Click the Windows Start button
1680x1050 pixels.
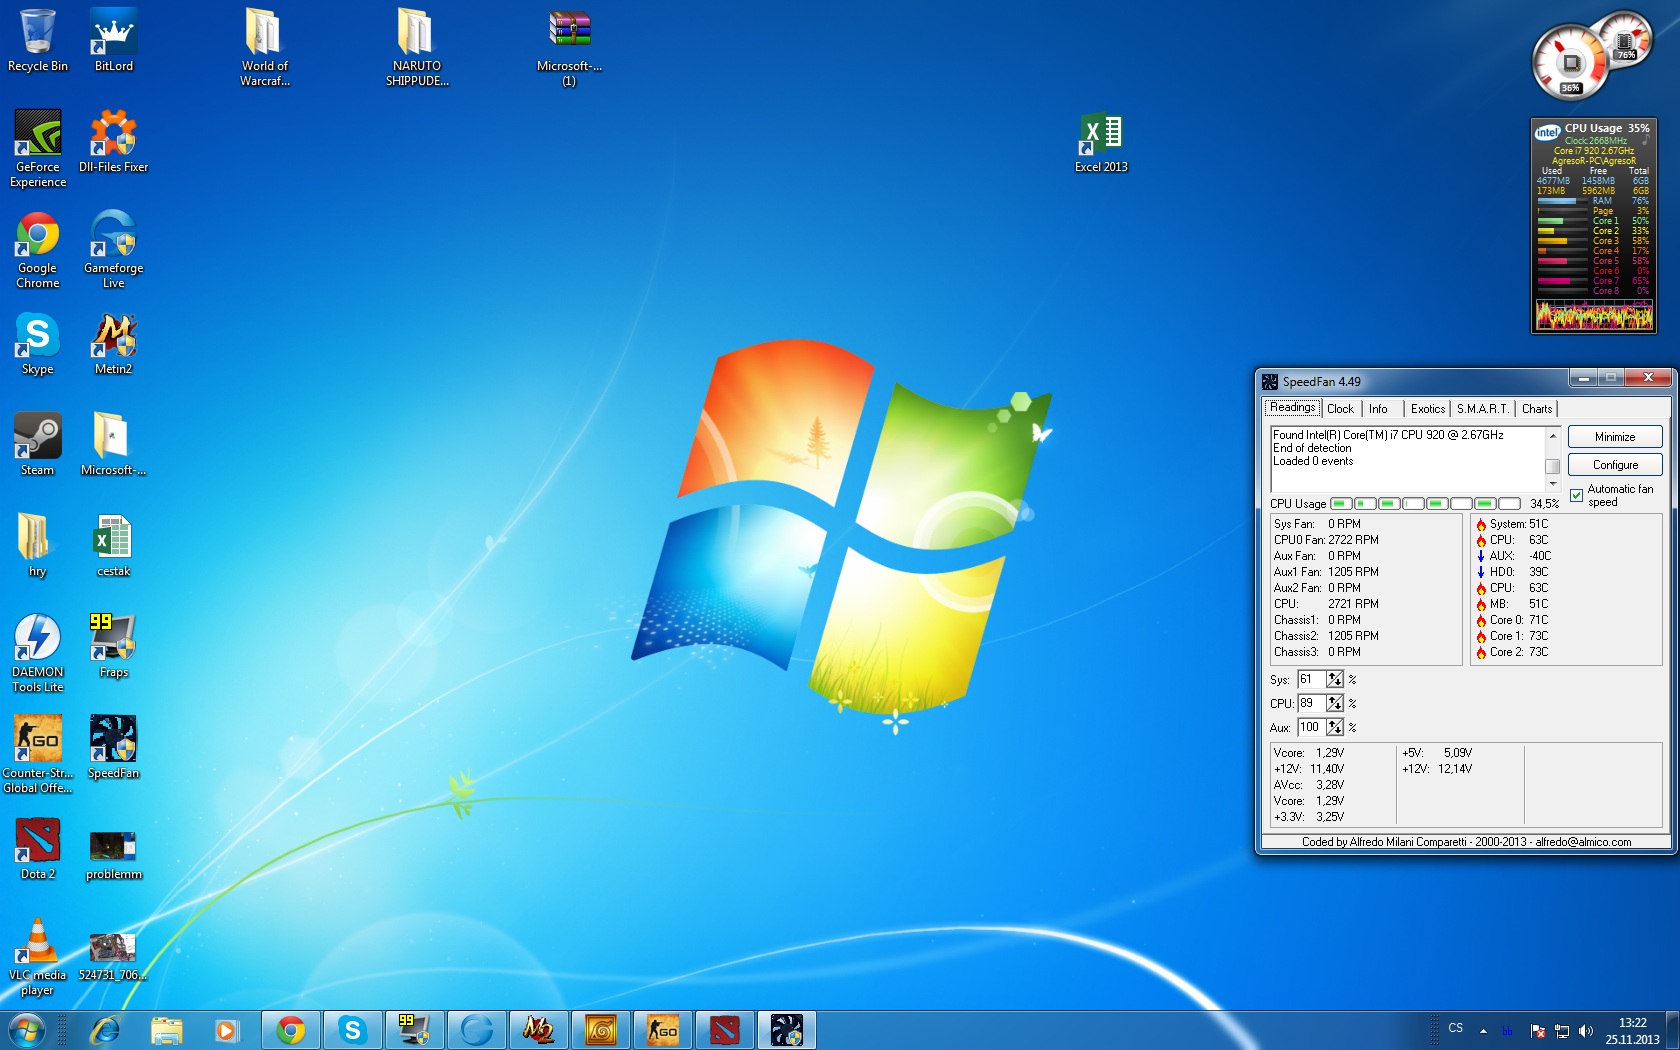[26, 1030]
